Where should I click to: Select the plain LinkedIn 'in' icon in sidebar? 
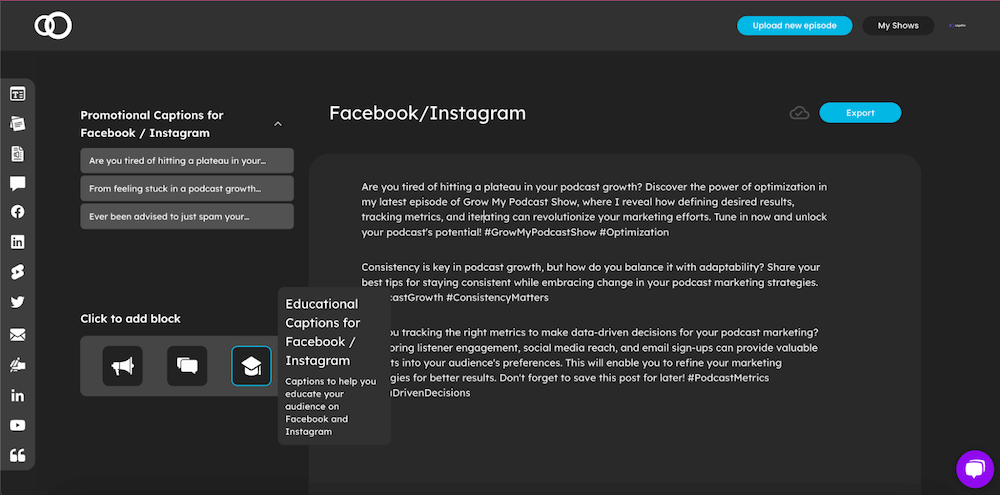18,395
